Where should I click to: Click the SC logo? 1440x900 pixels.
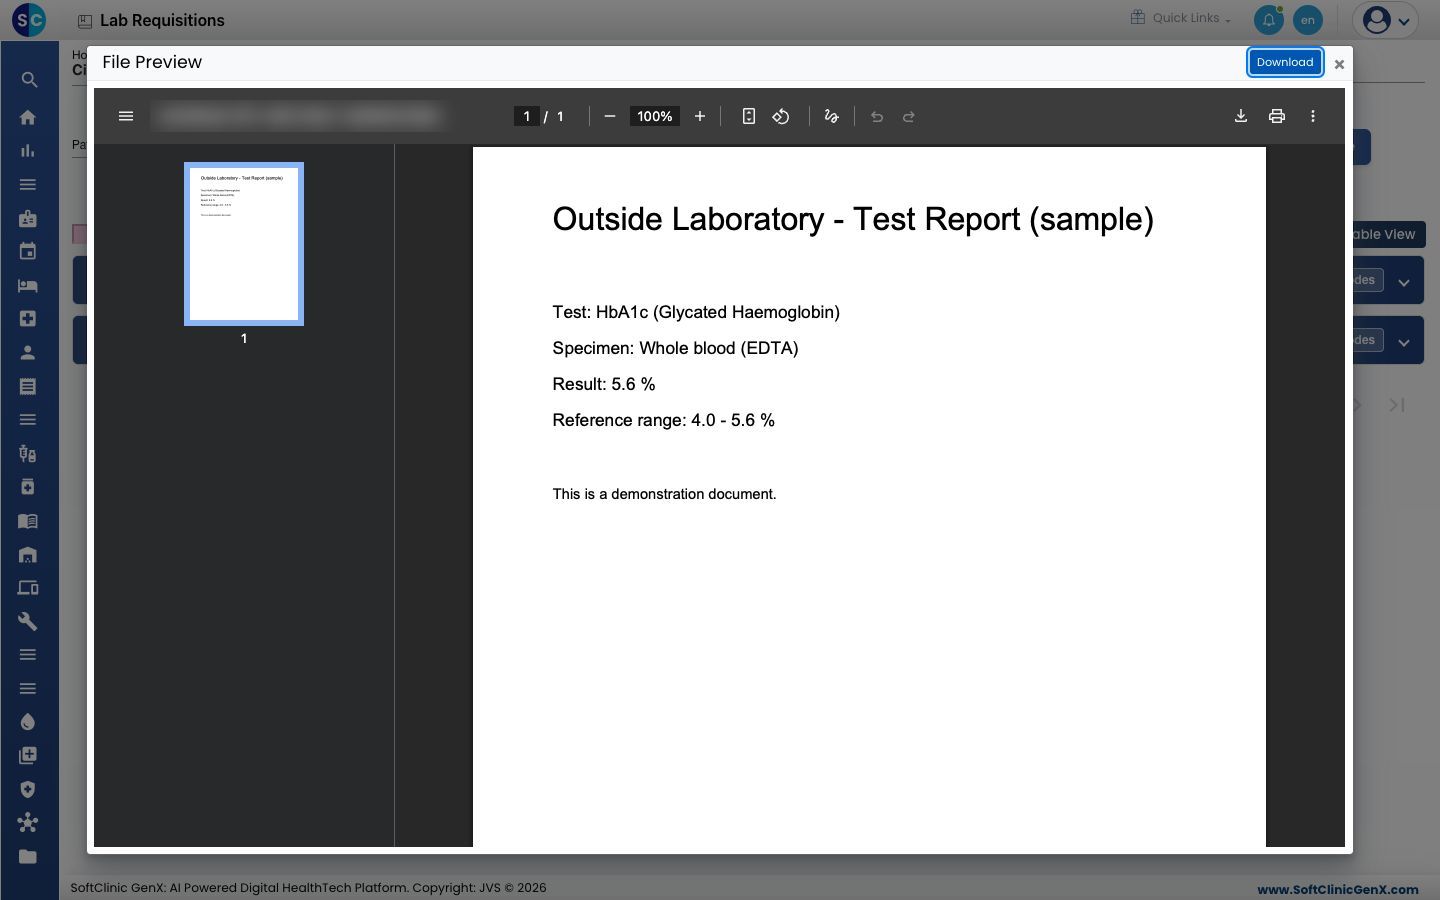29,19
